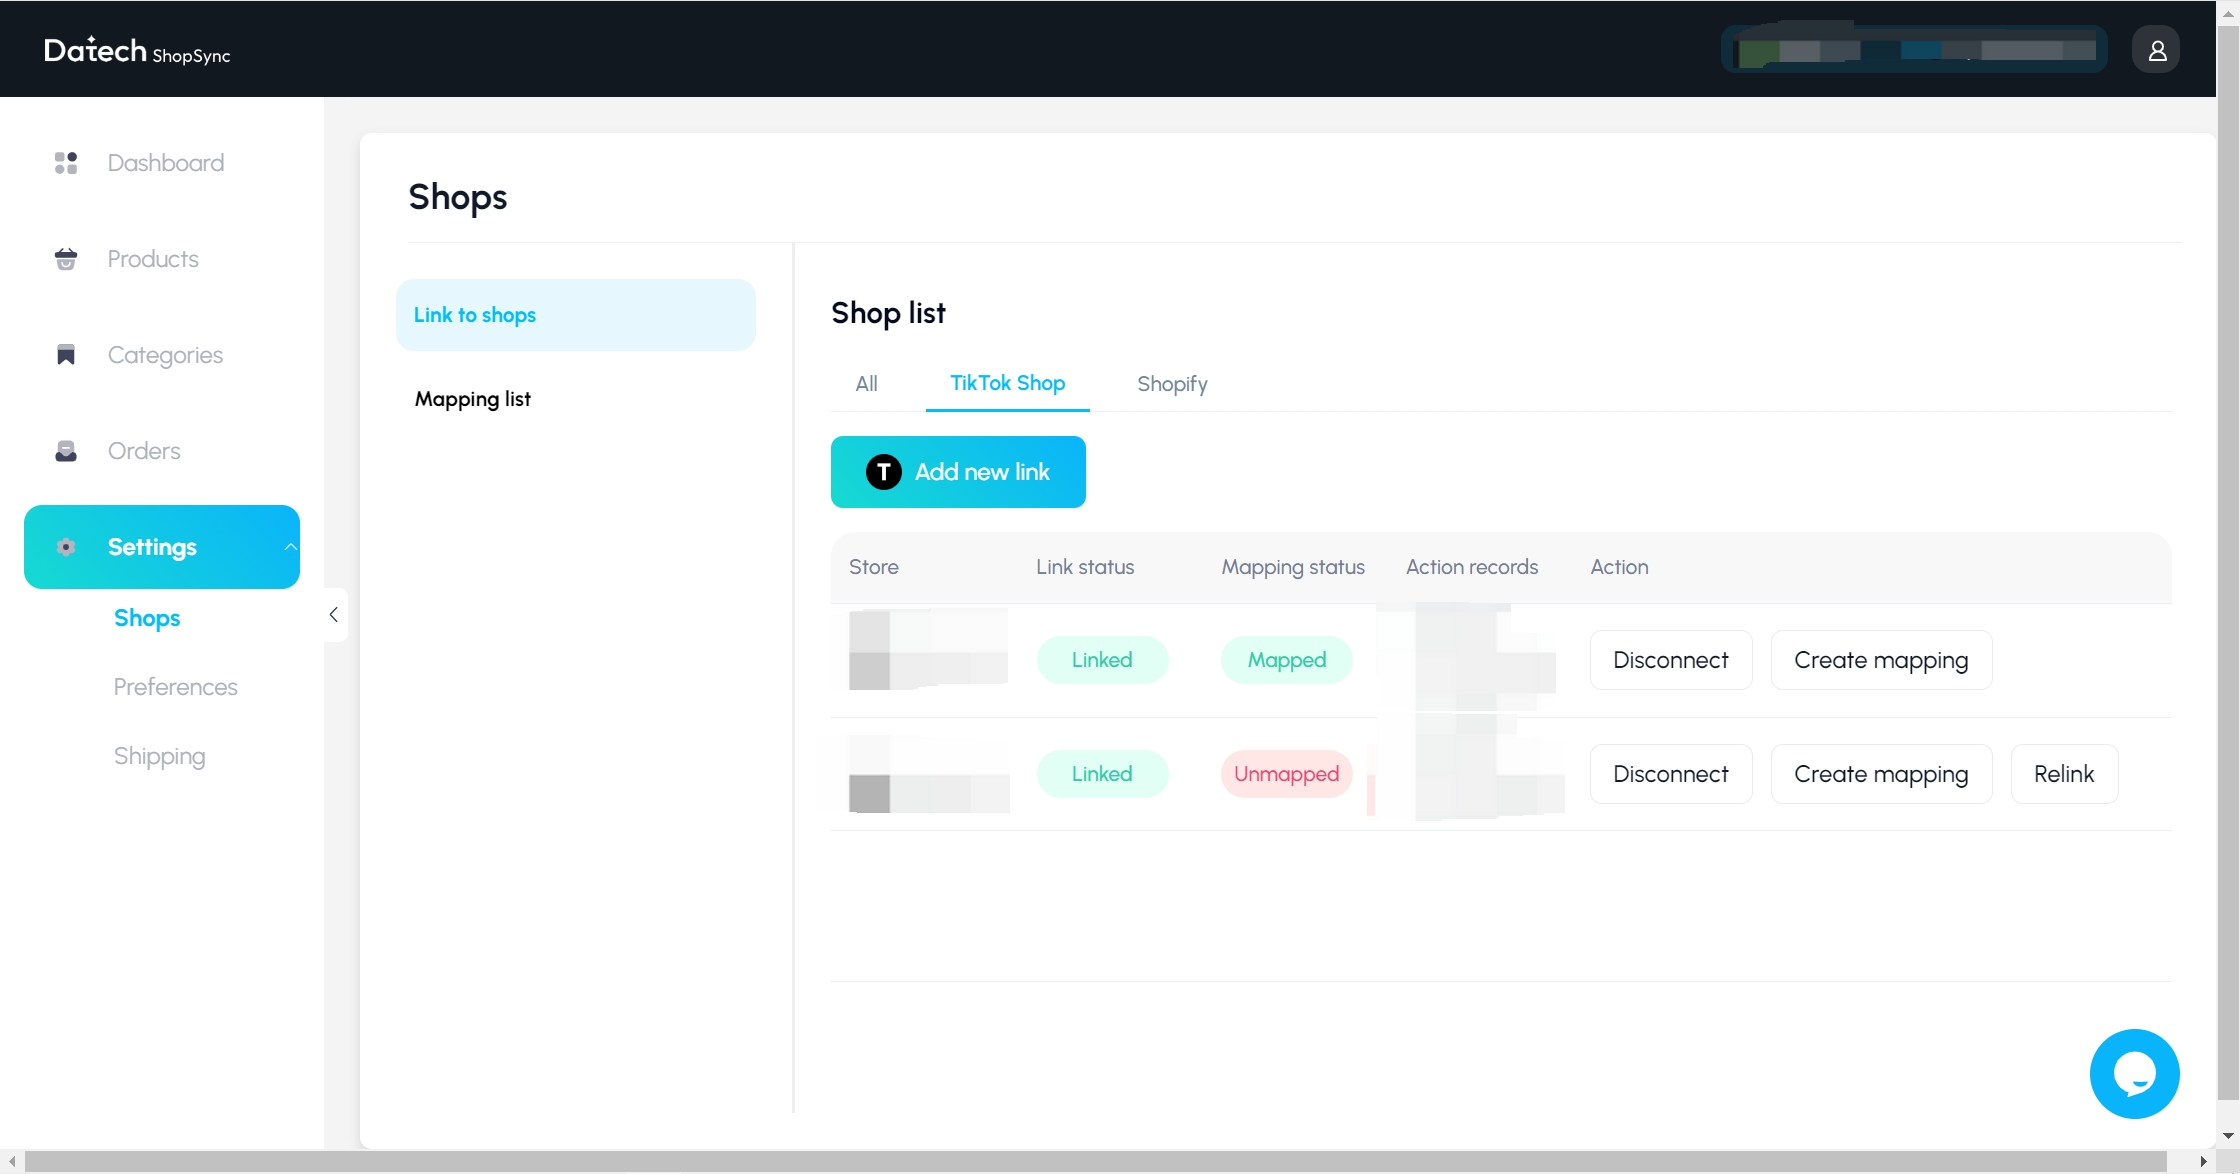Click the Products icon in sidebar

pos(65,258)
